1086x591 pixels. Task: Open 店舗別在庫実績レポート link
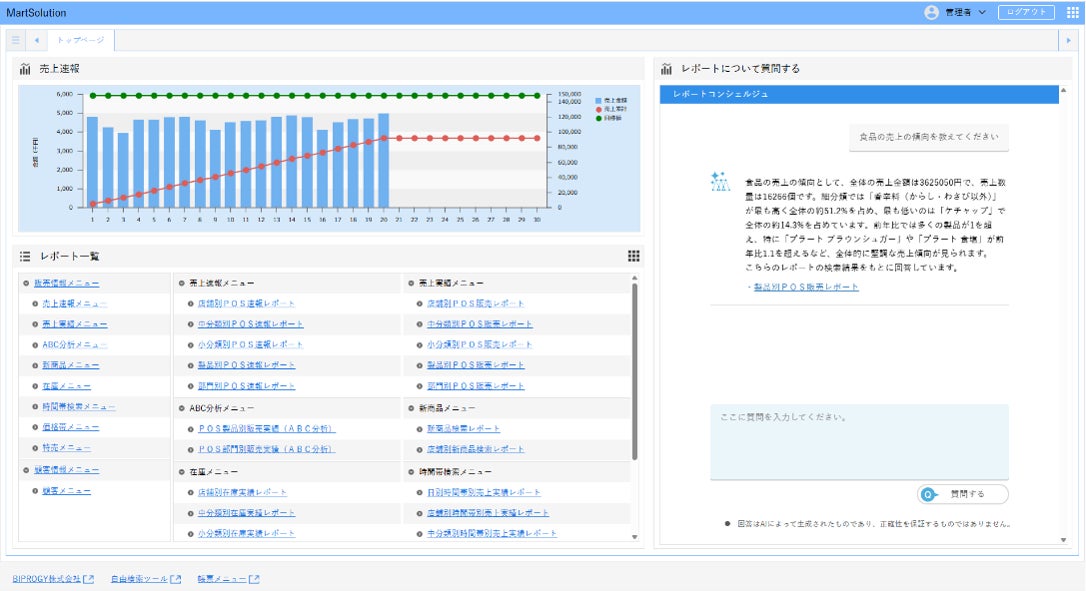[x=242, y=493]
